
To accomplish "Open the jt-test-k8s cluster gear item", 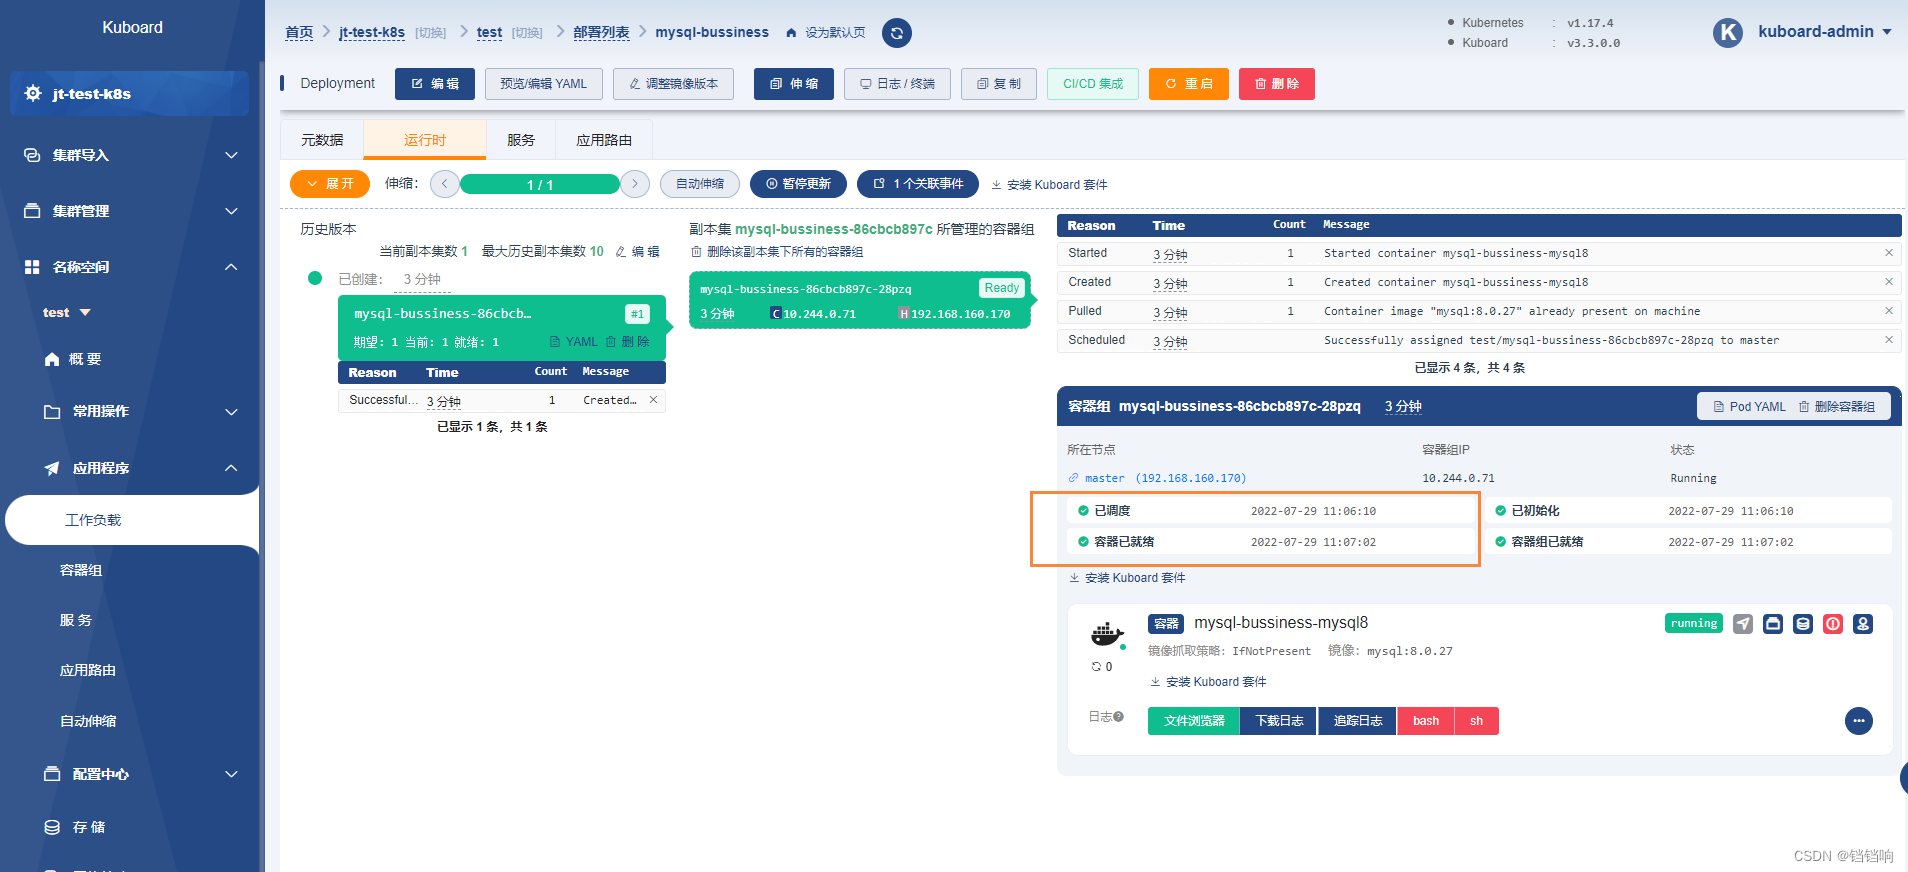I will (129, 94).
